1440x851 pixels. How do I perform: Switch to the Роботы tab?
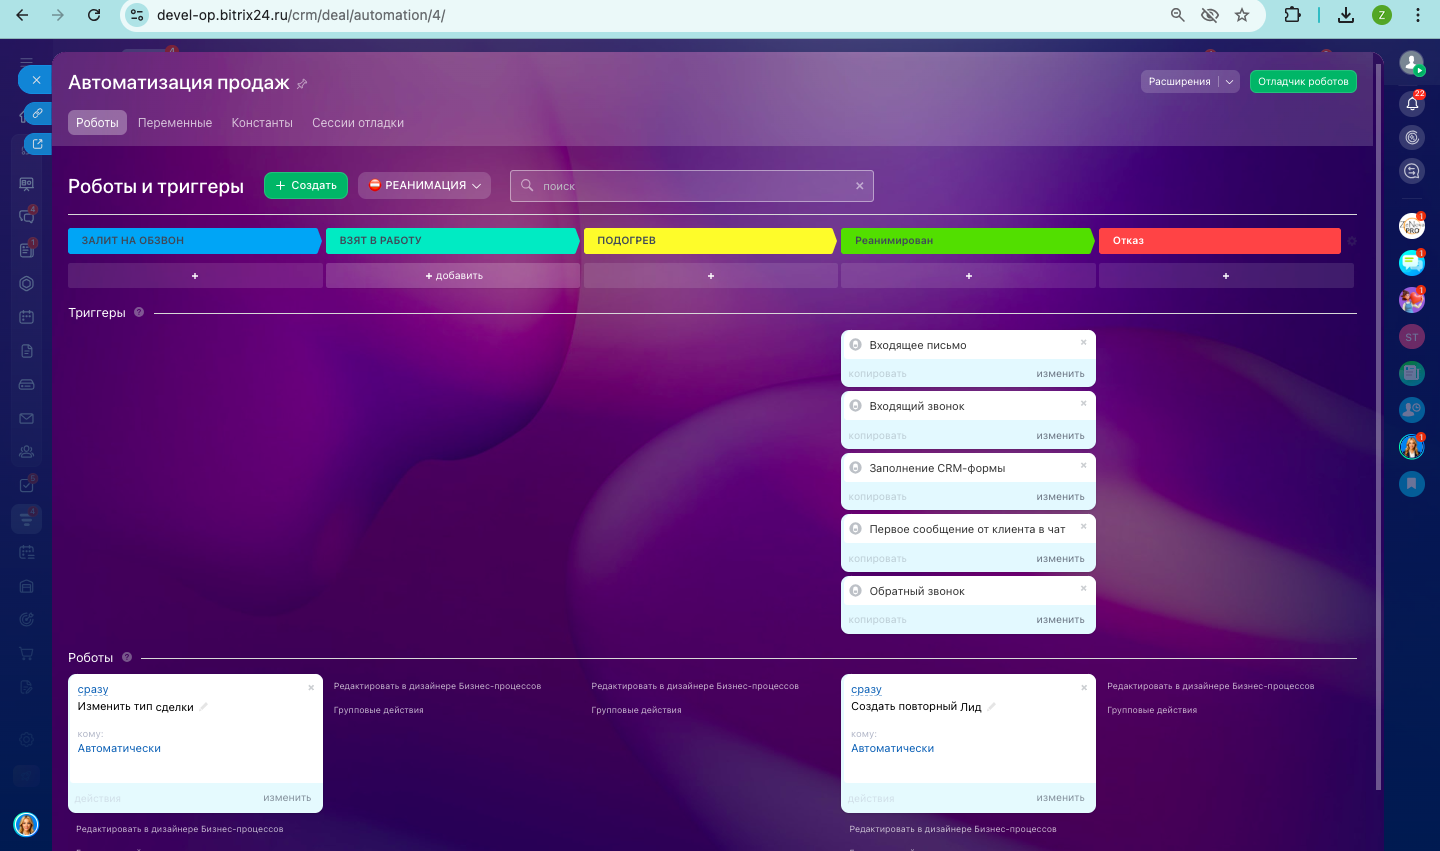tap(97, 123)
